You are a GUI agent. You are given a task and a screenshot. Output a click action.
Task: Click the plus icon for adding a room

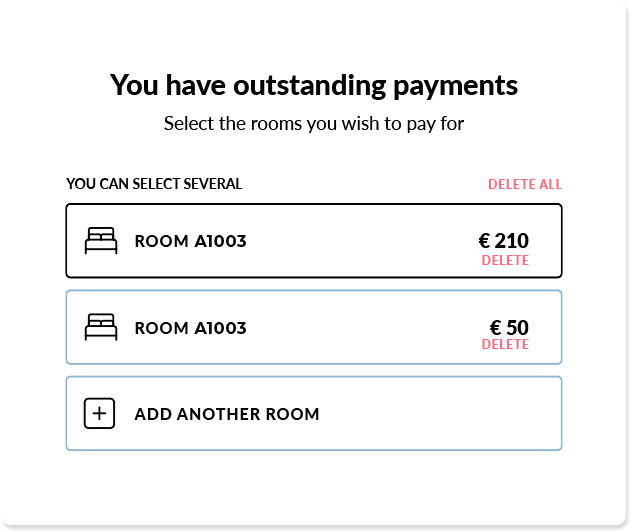click(99, 413)
